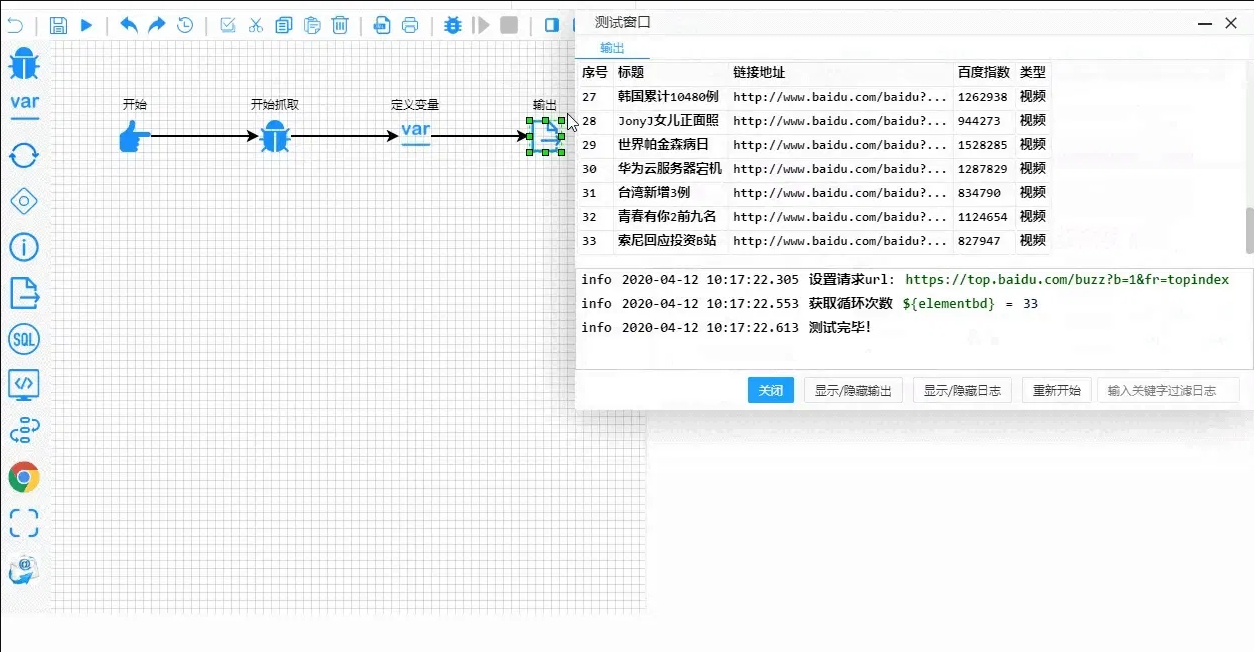1254x652 pixels.
Task: Paste with the clipboard icon
Action: click(x=312, y=25)
